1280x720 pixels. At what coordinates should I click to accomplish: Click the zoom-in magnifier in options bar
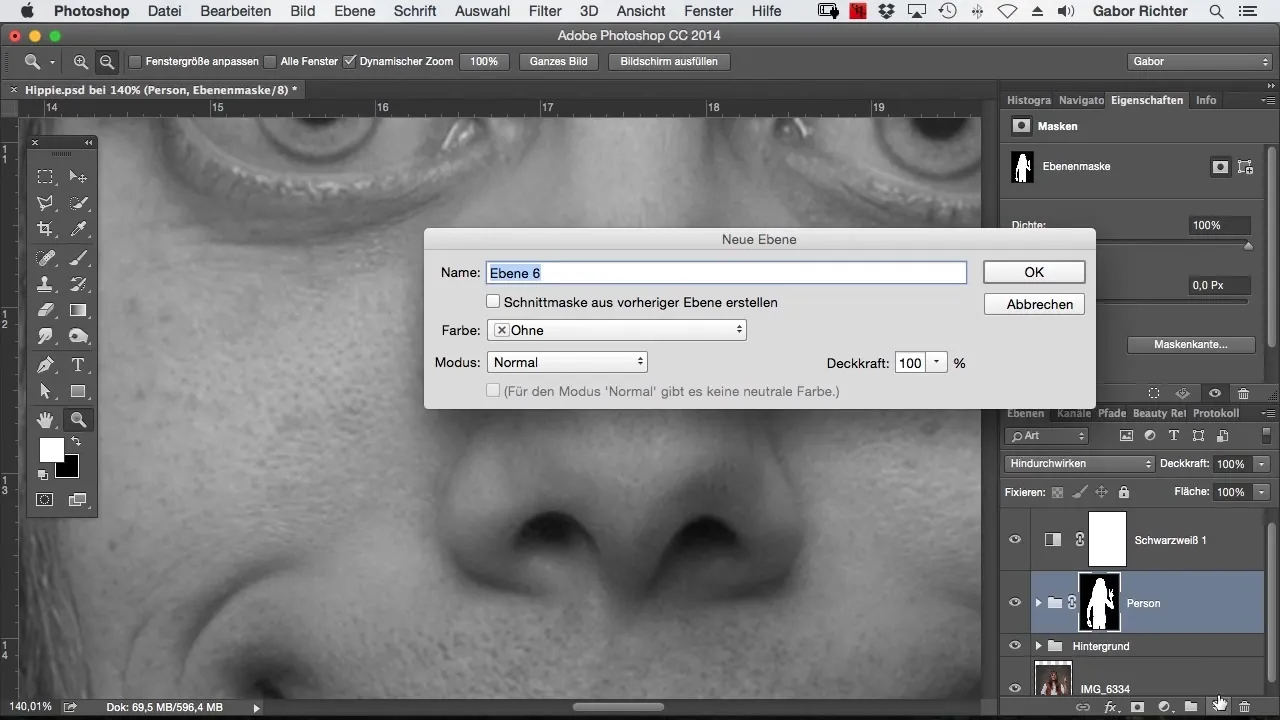coord(81,62)
